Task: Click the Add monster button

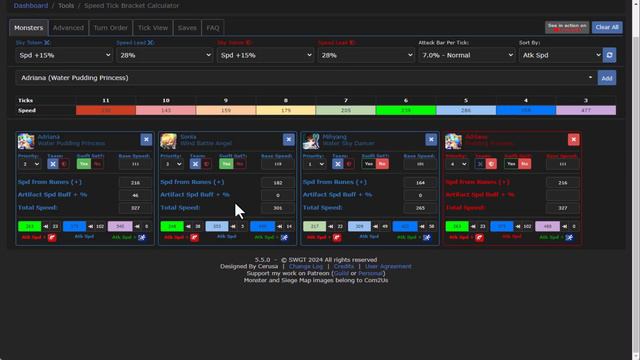Action: click(x=607, y=78)
